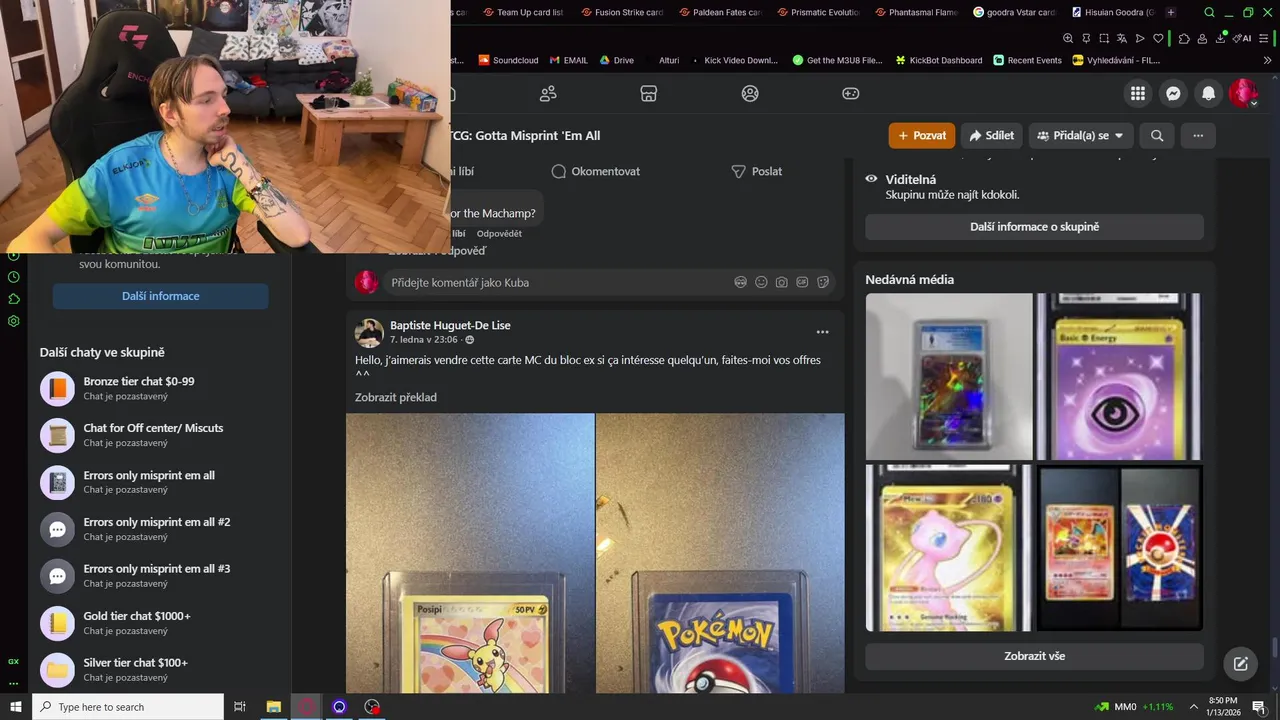Open the browser extensions cube icon
The image size is (1280, 720).
(x=1184, y=38)
